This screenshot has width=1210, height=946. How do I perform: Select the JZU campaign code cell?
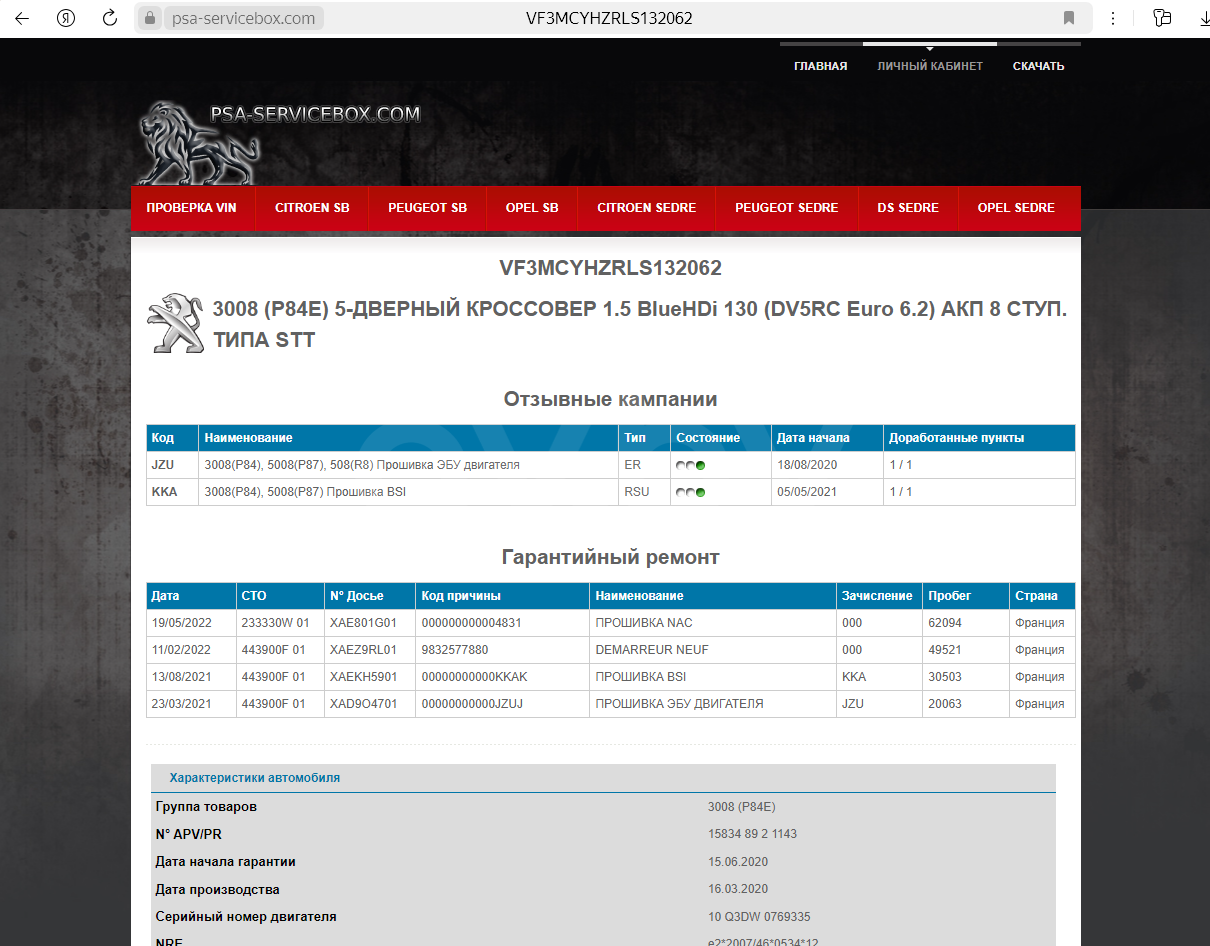click(172, 465)
